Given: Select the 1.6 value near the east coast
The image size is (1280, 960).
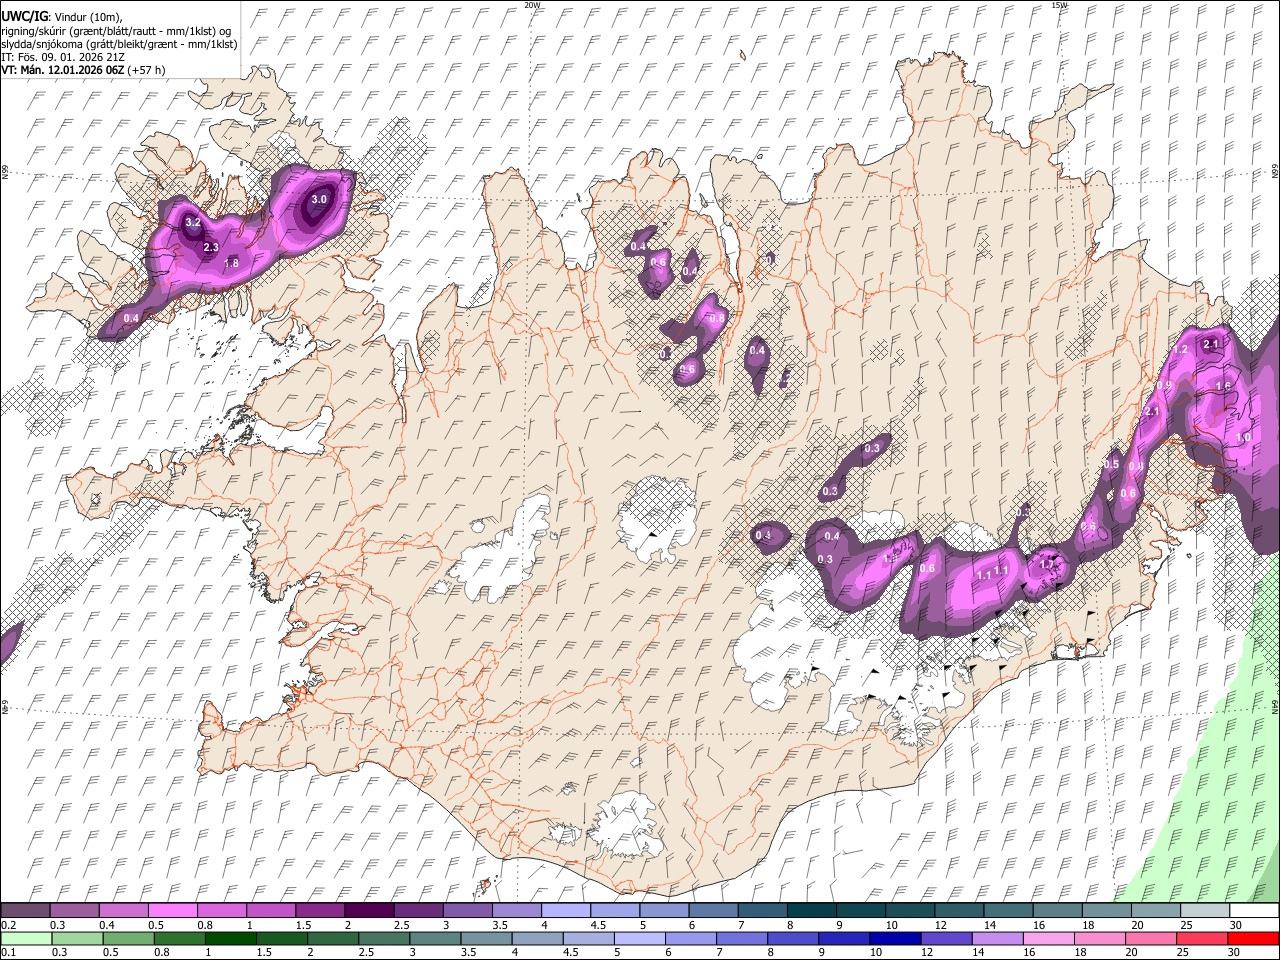Looking at the screenshot, I should (x=1222, y=387).
